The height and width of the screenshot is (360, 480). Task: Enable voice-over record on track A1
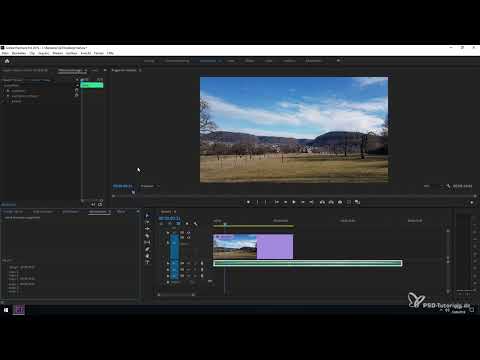click(x=202, y=263)
